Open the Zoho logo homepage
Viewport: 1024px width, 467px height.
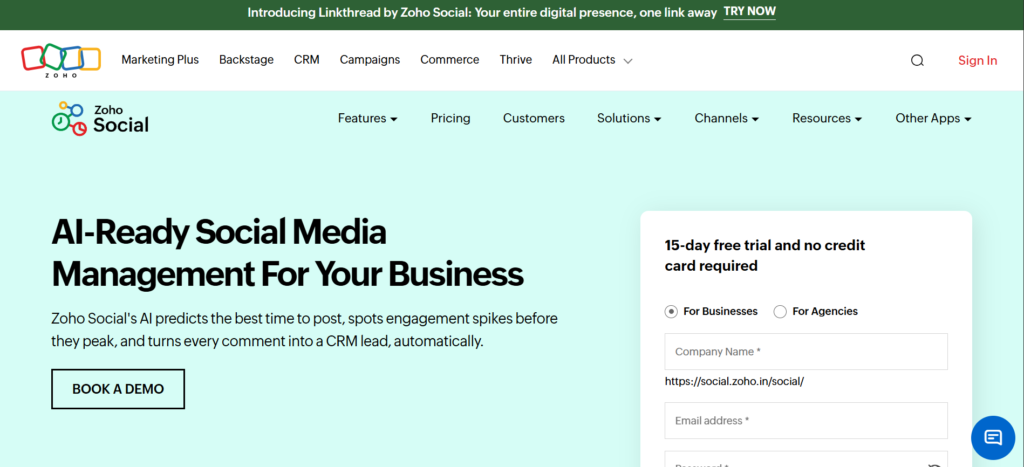tap(61, 61)
